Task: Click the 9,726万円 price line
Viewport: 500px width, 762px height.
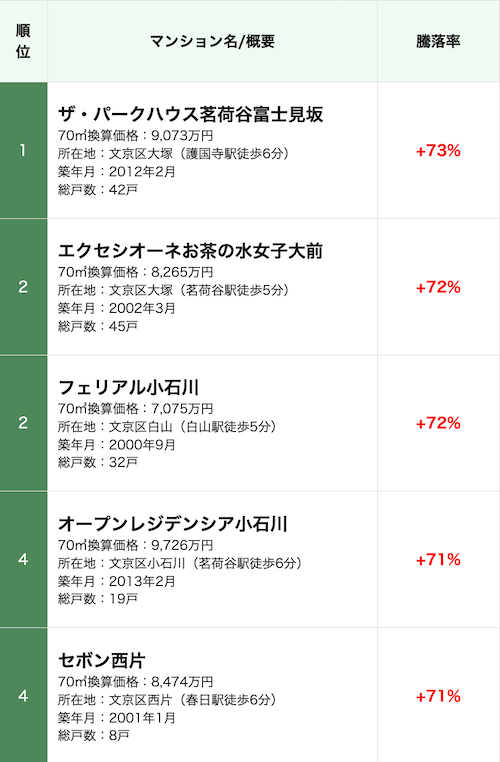Action: tap(136, 545)
